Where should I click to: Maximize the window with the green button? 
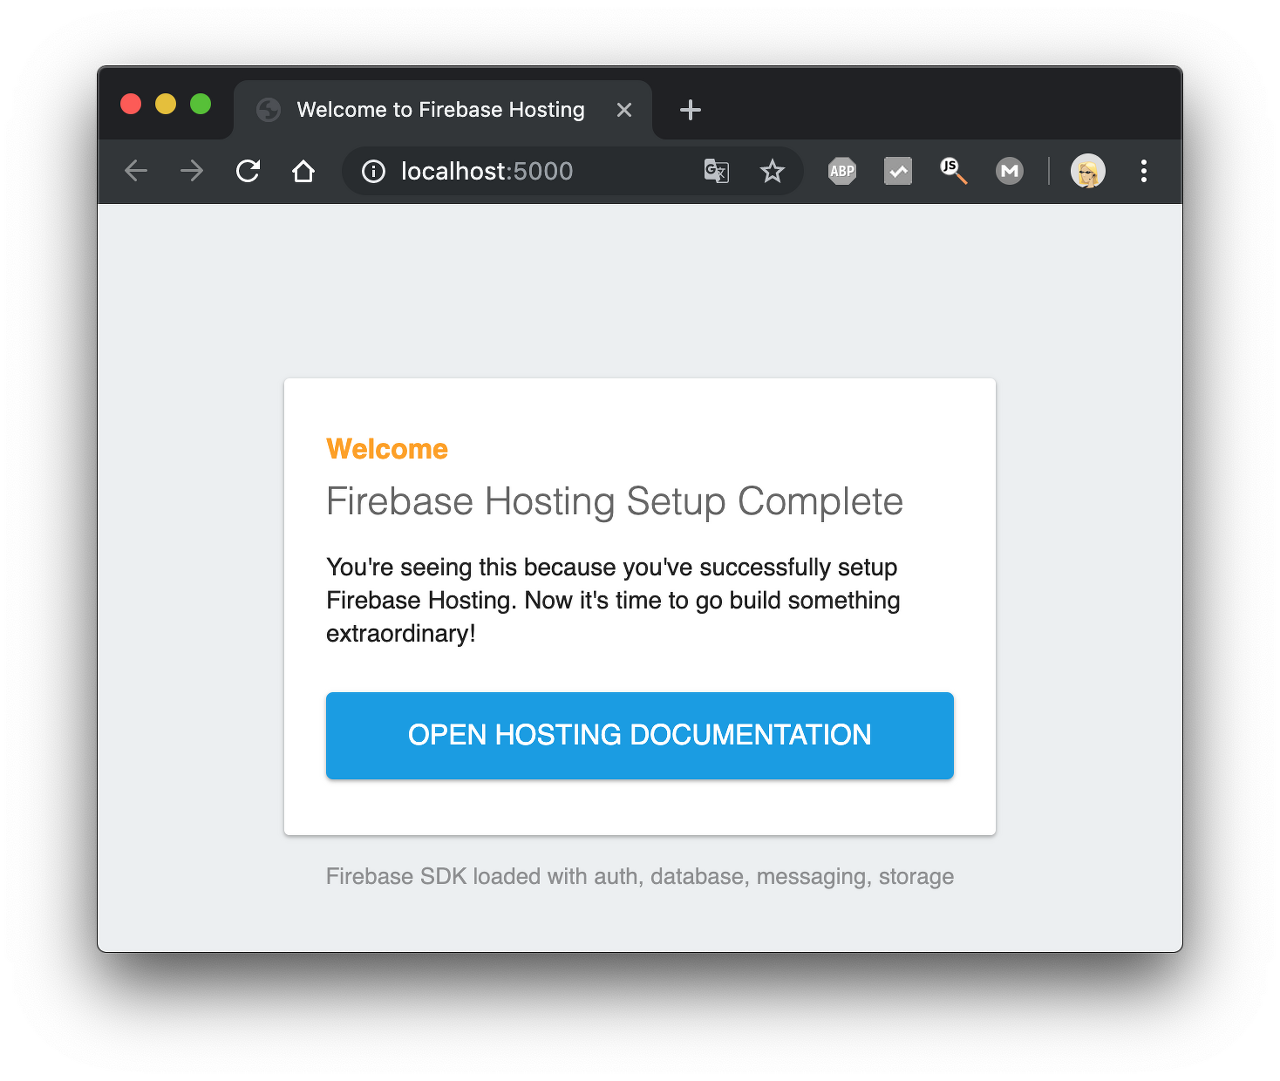[201, 104]
